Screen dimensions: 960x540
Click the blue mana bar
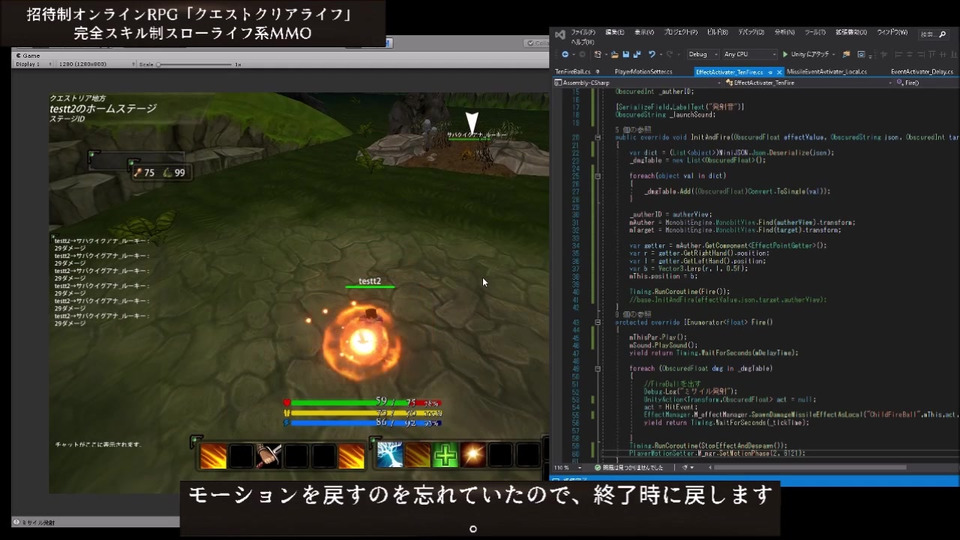pos(365,422)
